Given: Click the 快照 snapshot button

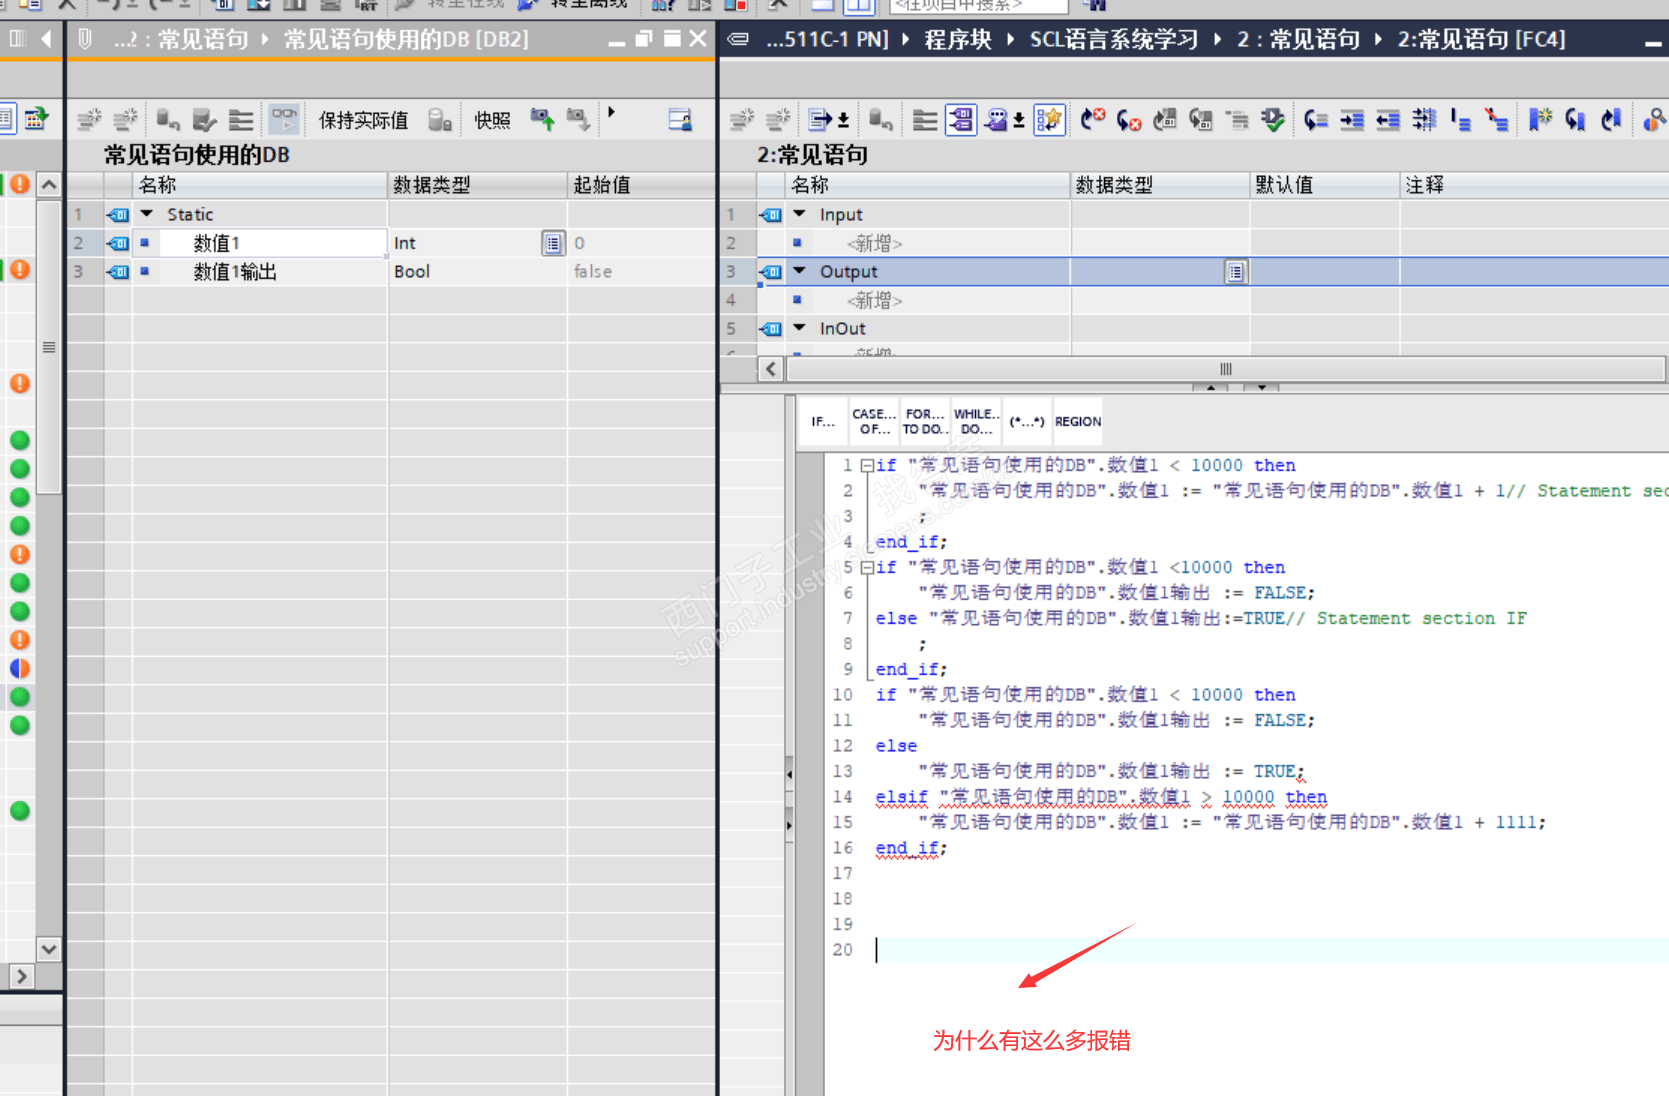Looking at the screenshot, I should (x=492, y=120).
